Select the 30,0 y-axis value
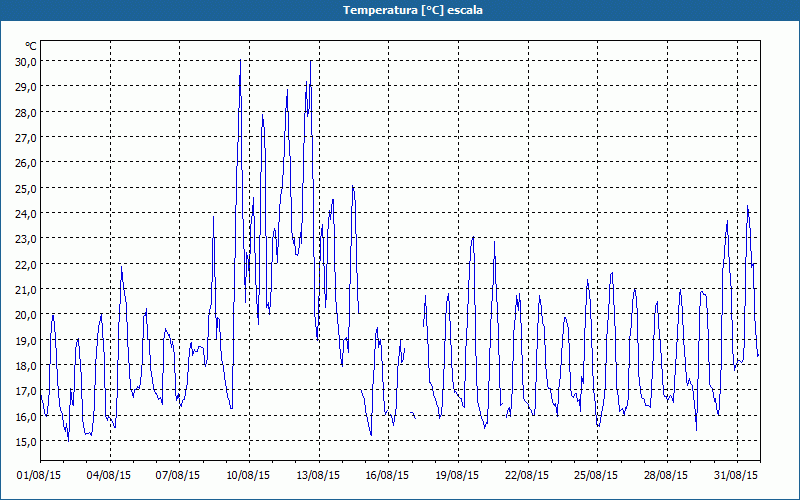The height and width of the screenshot is (500, 800). pos(26,62)
